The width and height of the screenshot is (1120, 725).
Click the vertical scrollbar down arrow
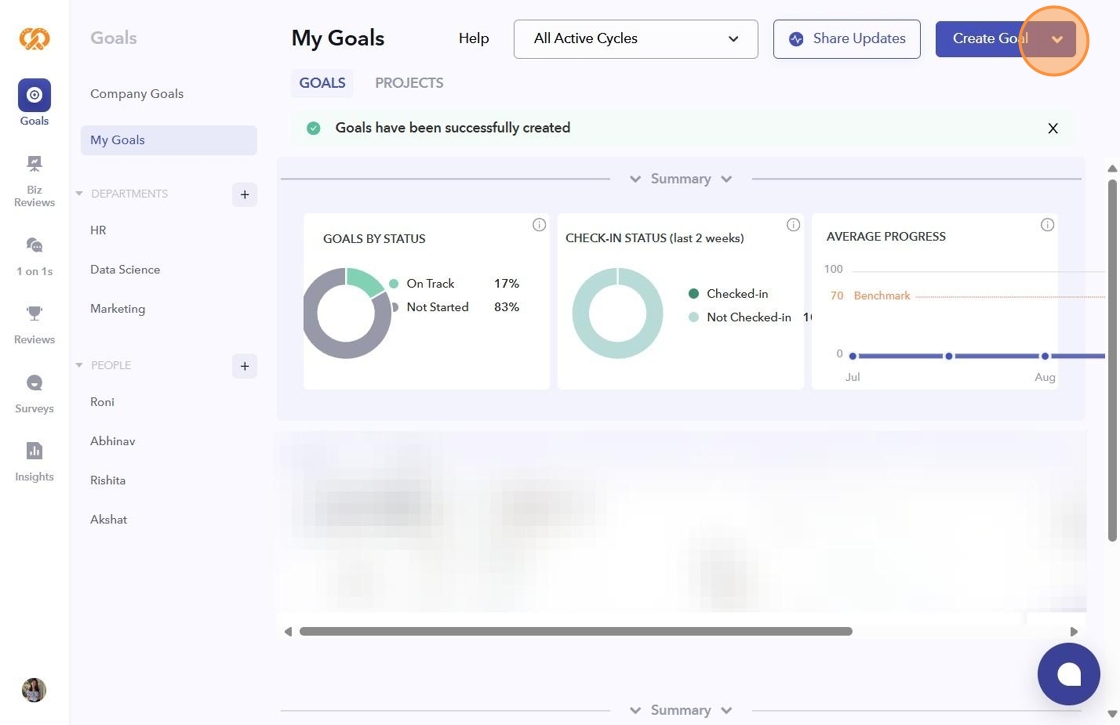pos(1112,714)
